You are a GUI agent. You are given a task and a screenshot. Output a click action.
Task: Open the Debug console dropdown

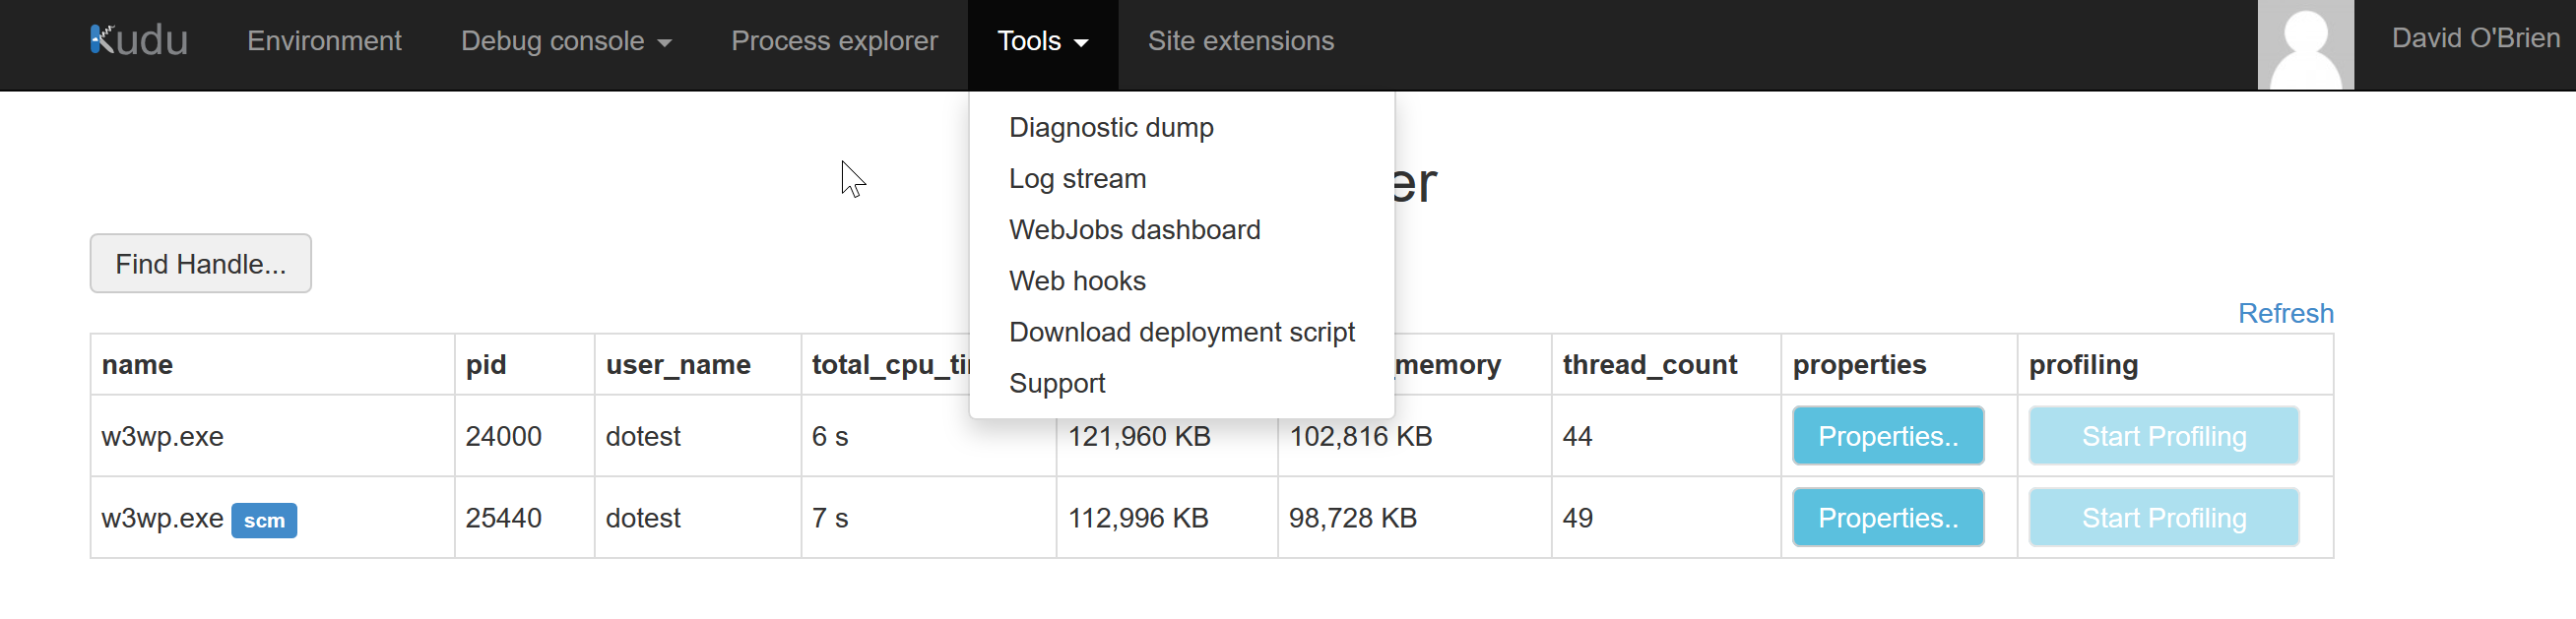point(566,41)
